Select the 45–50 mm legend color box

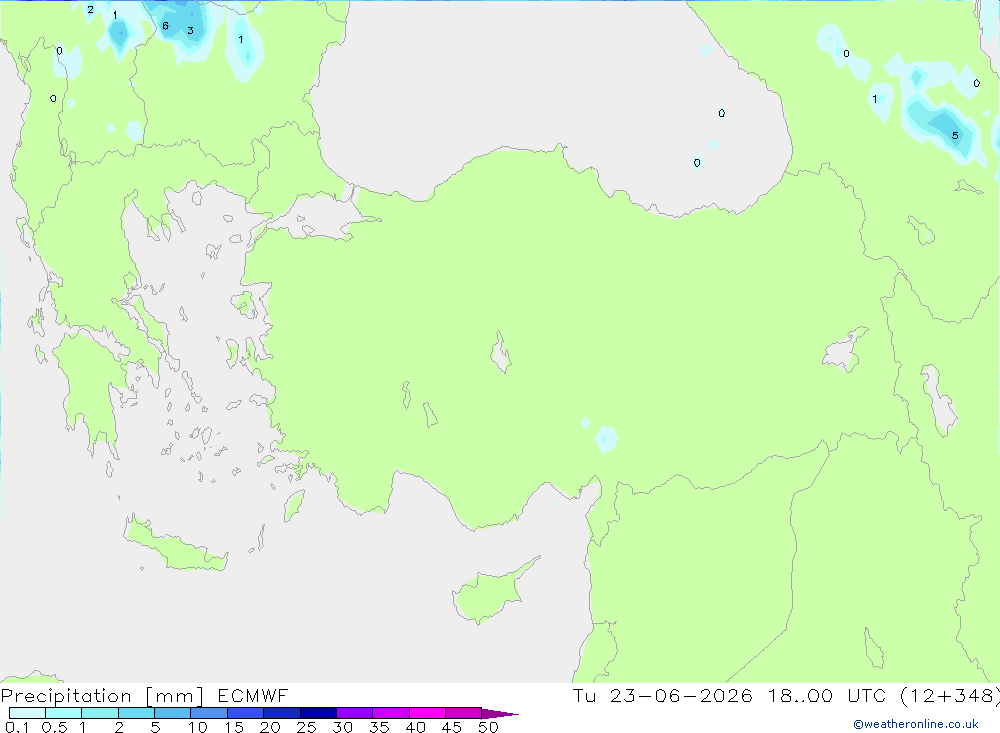click(x=464, y=713)
